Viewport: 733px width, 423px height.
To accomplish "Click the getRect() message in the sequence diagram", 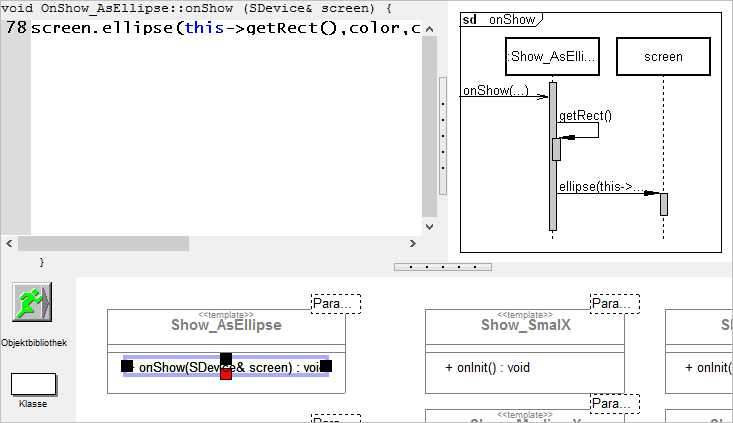I will [x=585, y=116].
